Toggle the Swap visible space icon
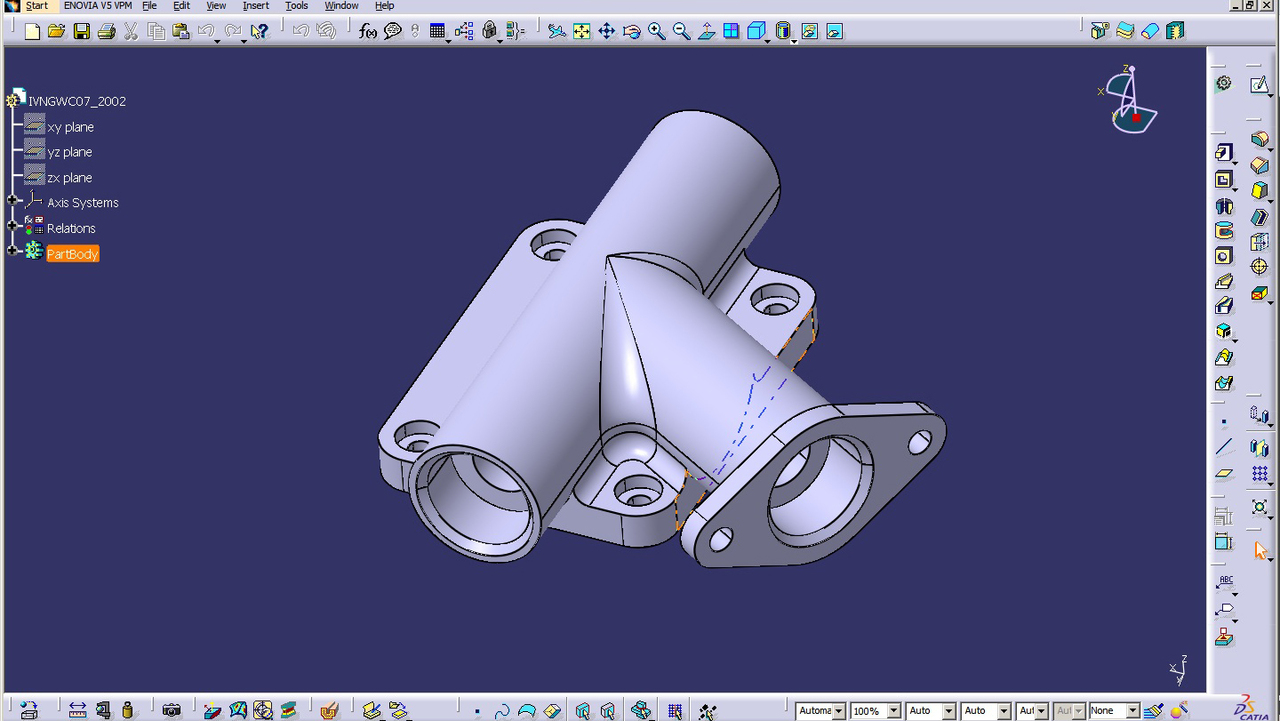 834,32
